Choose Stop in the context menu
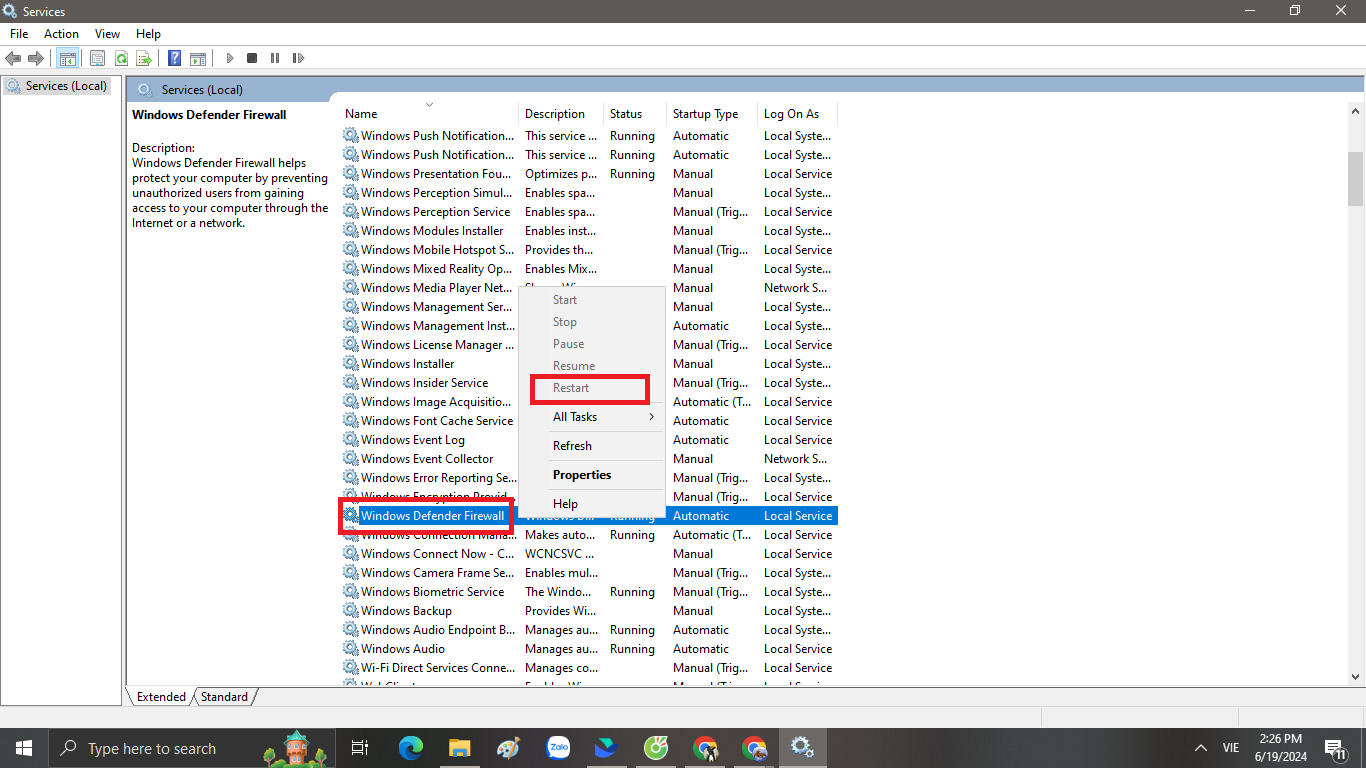Screen dimensions: 1366x768 pyautogui.click(x=591, y=322)
